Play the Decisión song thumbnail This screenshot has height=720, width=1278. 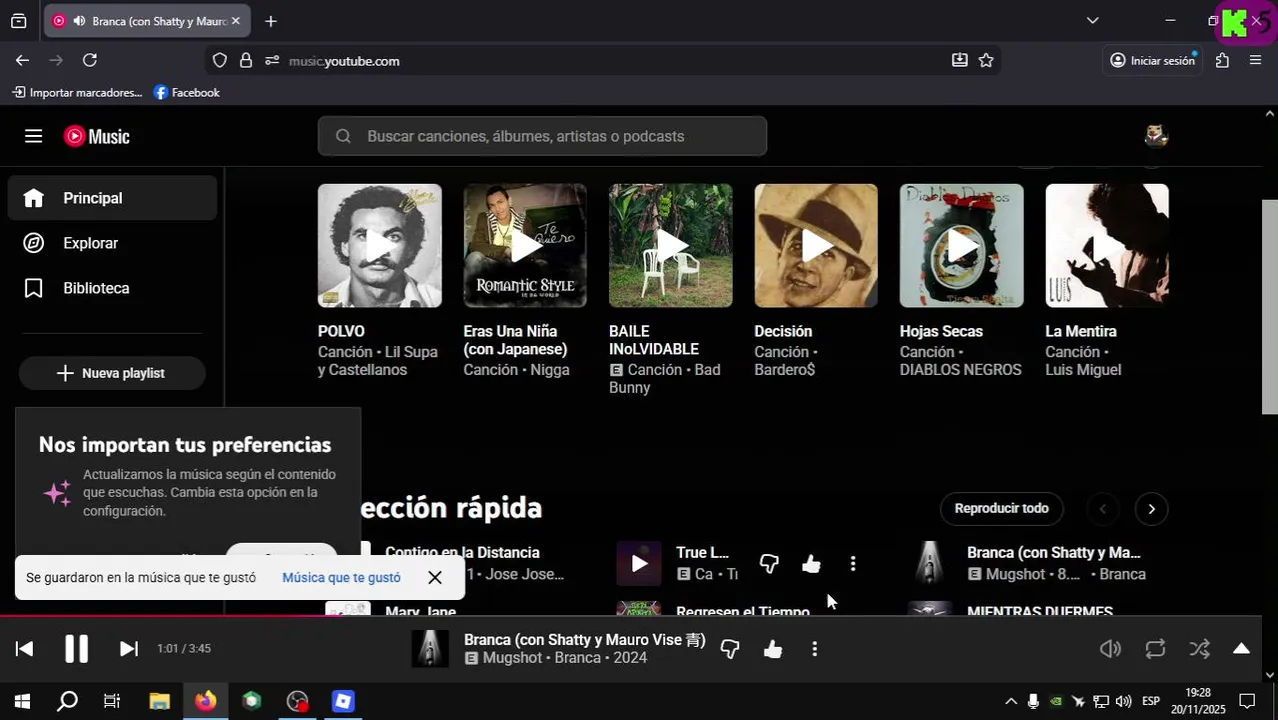coord(816,245)
